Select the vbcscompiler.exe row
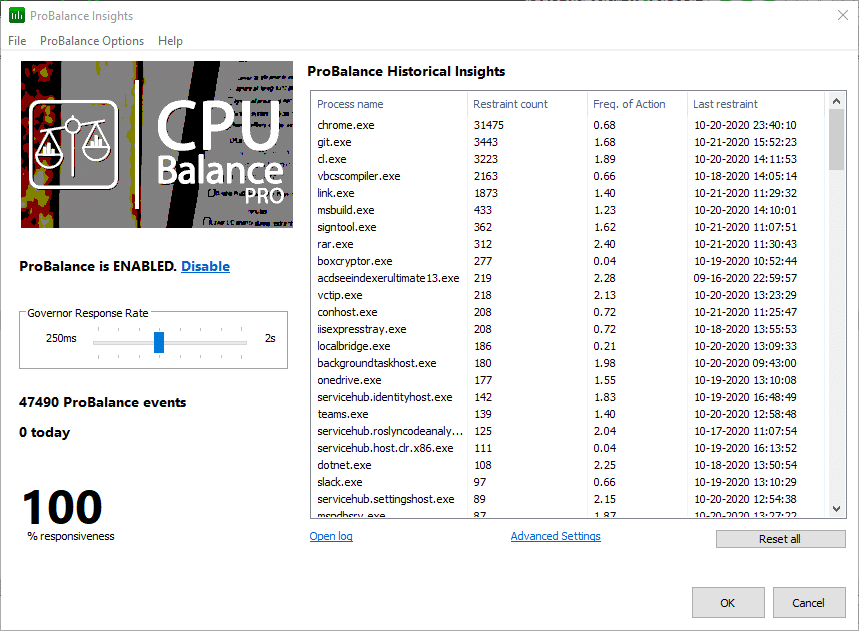The image size is (859, 631). [x=570, y=176]
